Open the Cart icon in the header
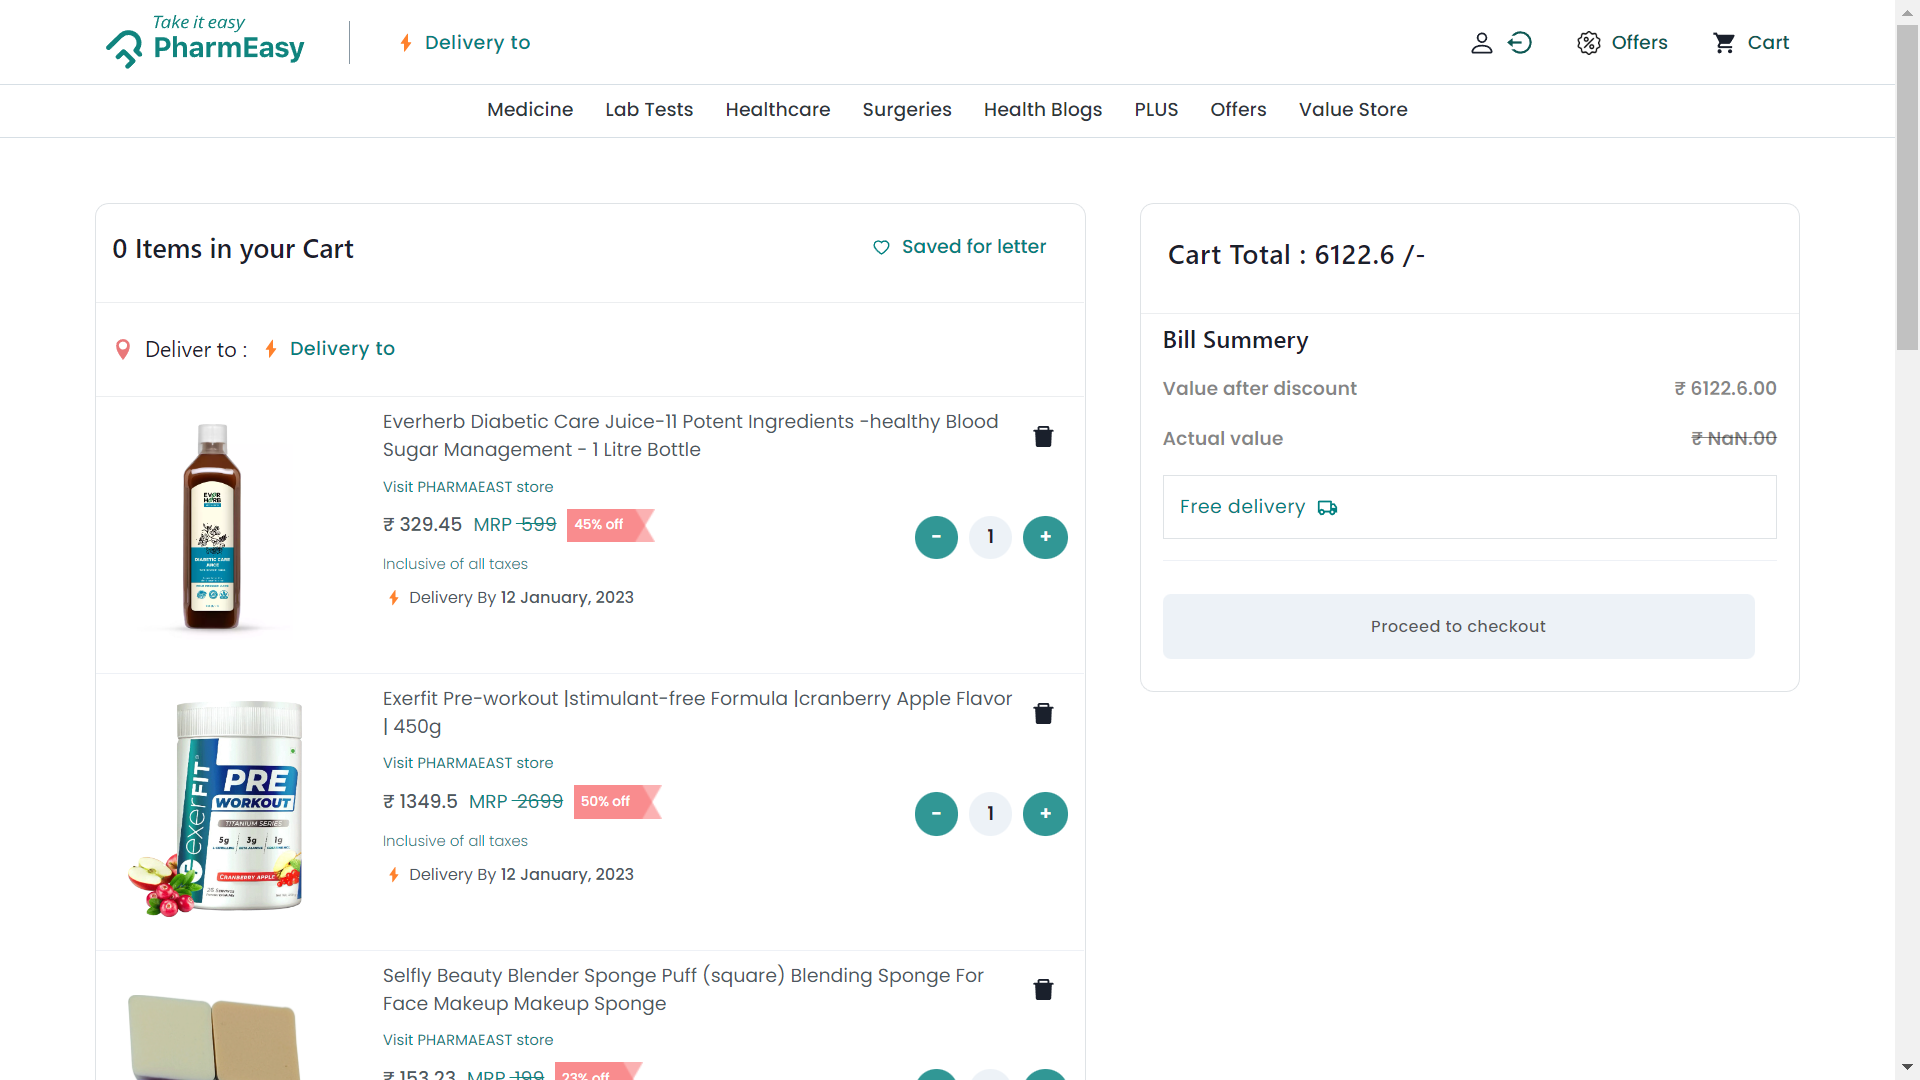The width and height of the screenshot is (1920, 1080). tap(1725, 42)
